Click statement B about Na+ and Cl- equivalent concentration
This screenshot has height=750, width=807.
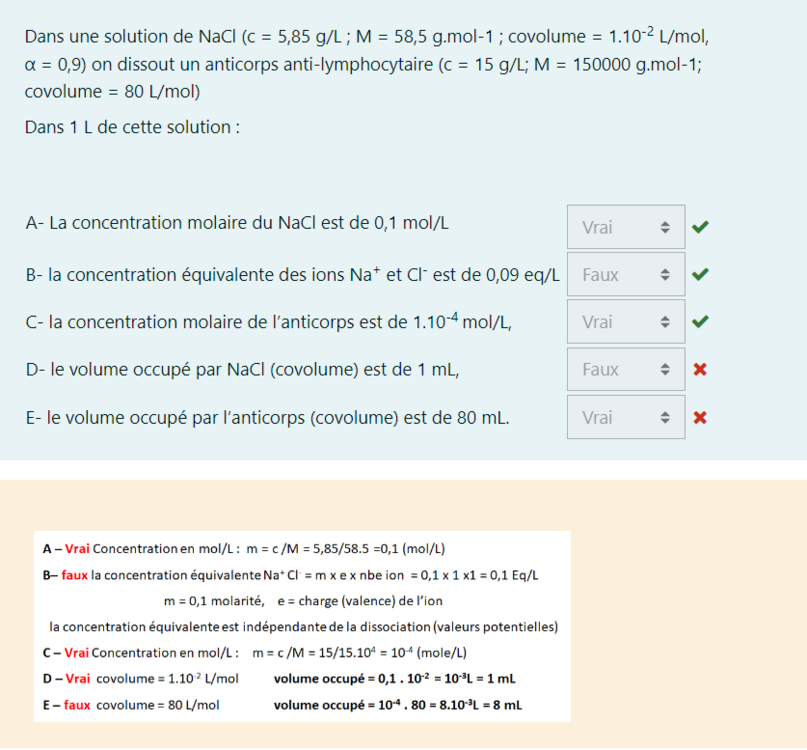pyautogui.click(x=291, y=273)
